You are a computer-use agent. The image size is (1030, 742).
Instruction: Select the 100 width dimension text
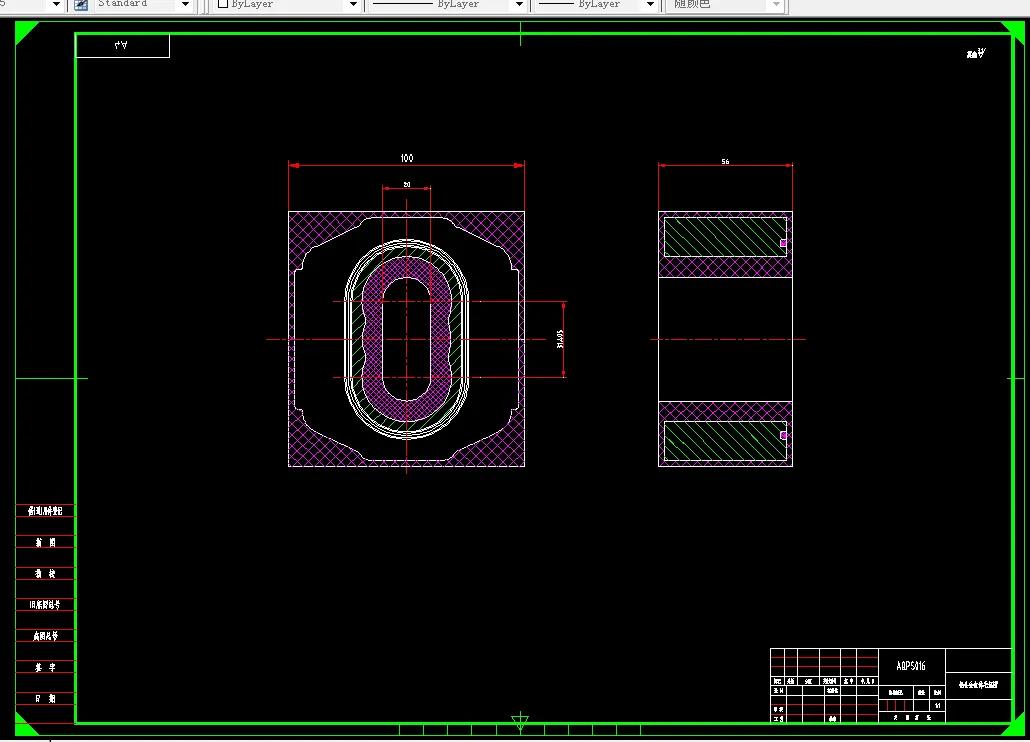pyautogui.click(x=407, y=158)
